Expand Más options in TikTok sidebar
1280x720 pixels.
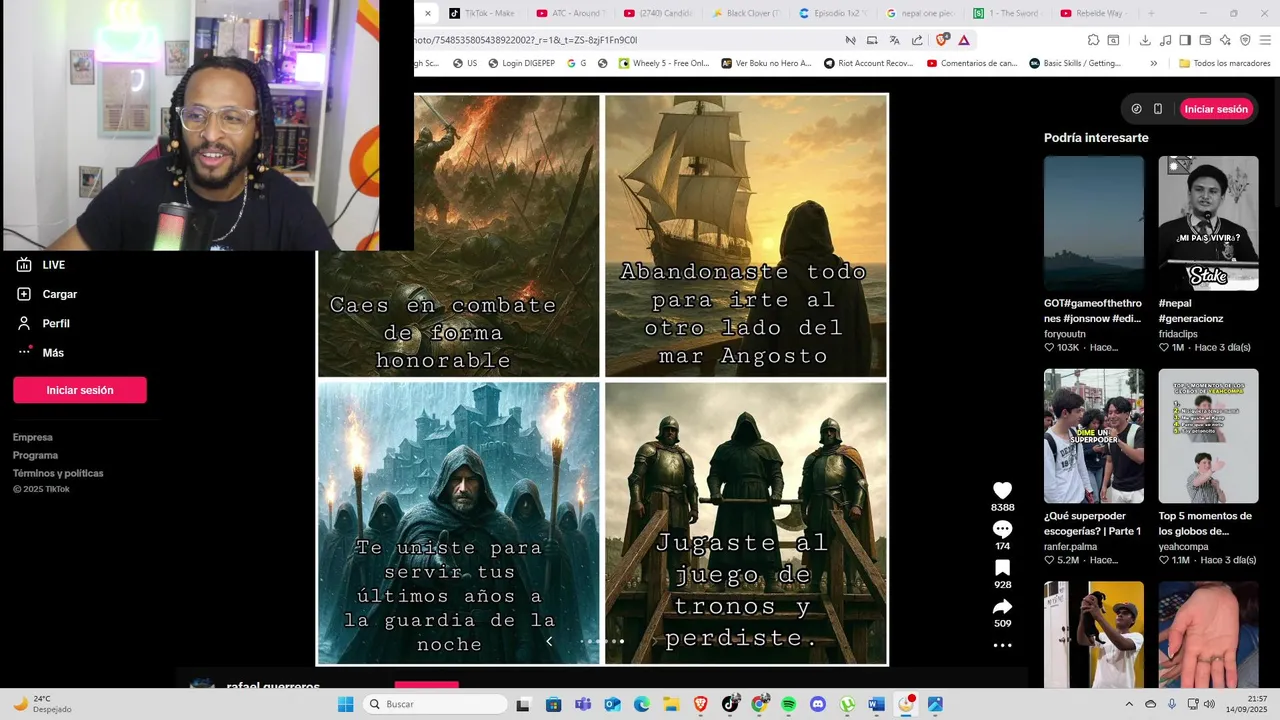click(40, 352)
